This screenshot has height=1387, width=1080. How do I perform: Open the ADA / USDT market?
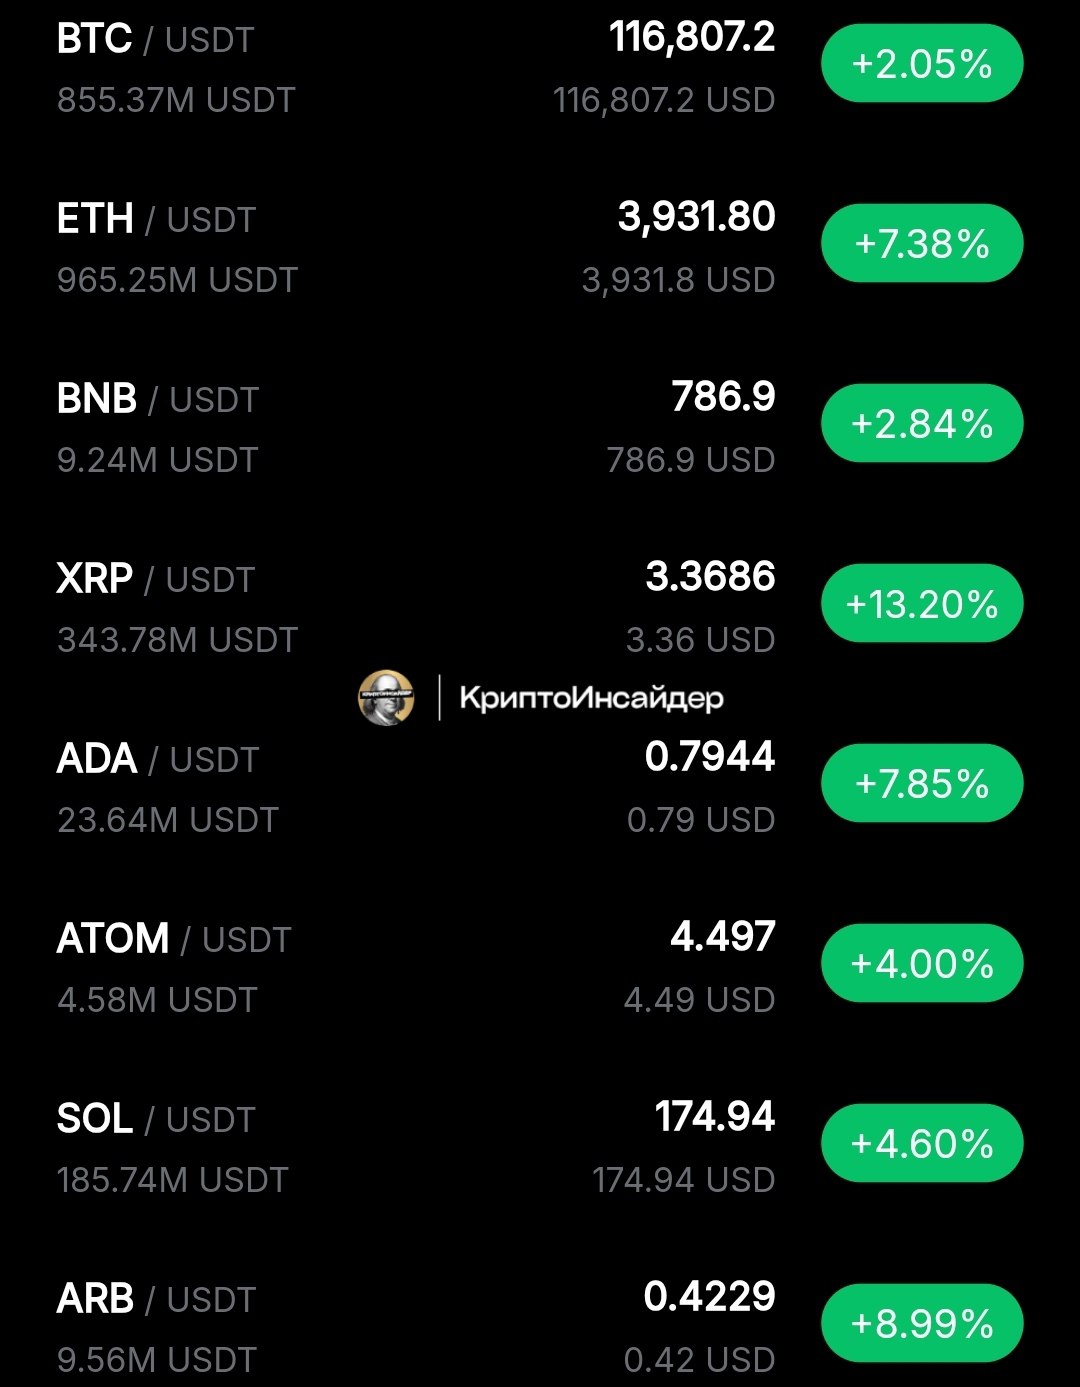tap(158, 760)
